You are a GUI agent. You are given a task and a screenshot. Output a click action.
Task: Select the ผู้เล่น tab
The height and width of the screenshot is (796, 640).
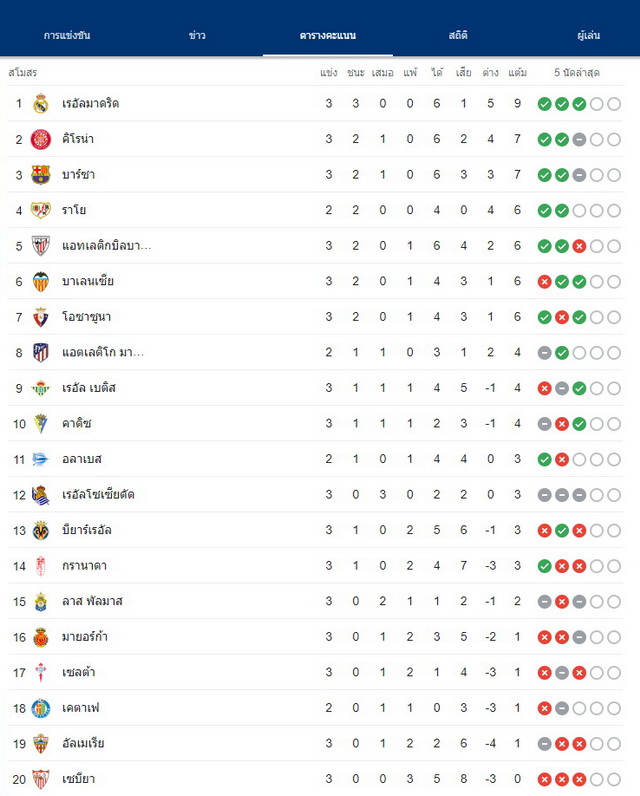[x=588, y=35]
